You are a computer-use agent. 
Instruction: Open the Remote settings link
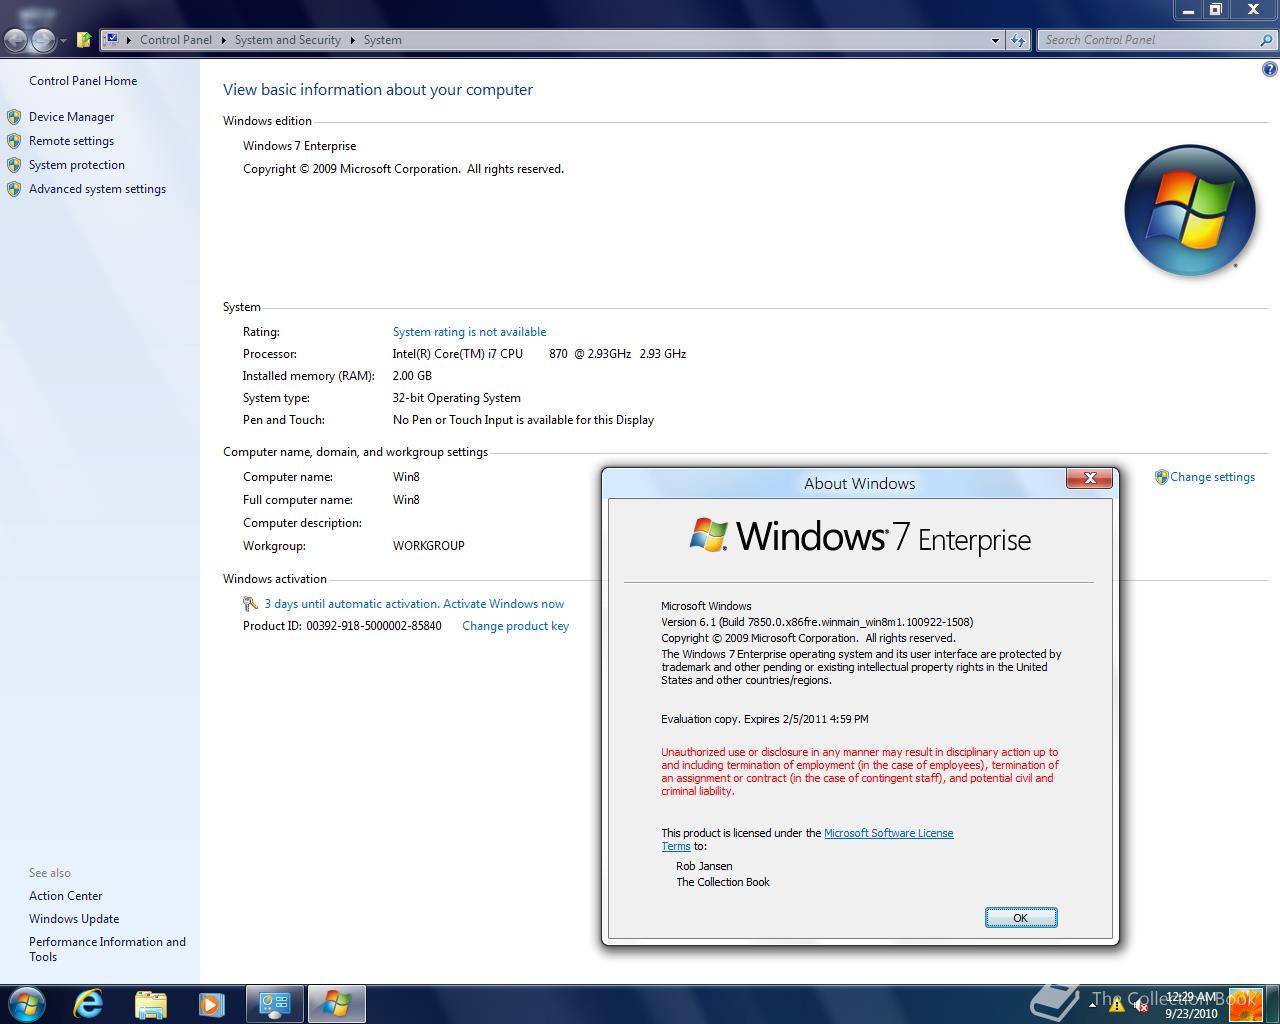(71, 141)
